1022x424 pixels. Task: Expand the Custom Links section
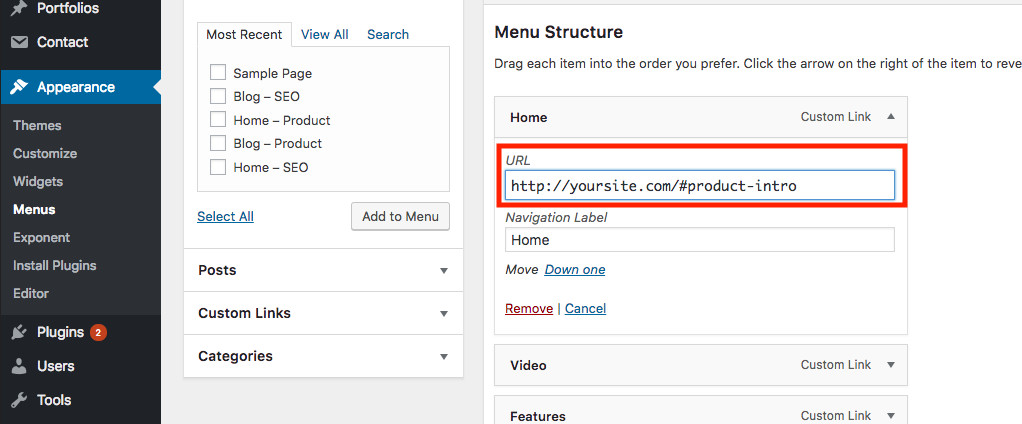[x=443, y=314]
